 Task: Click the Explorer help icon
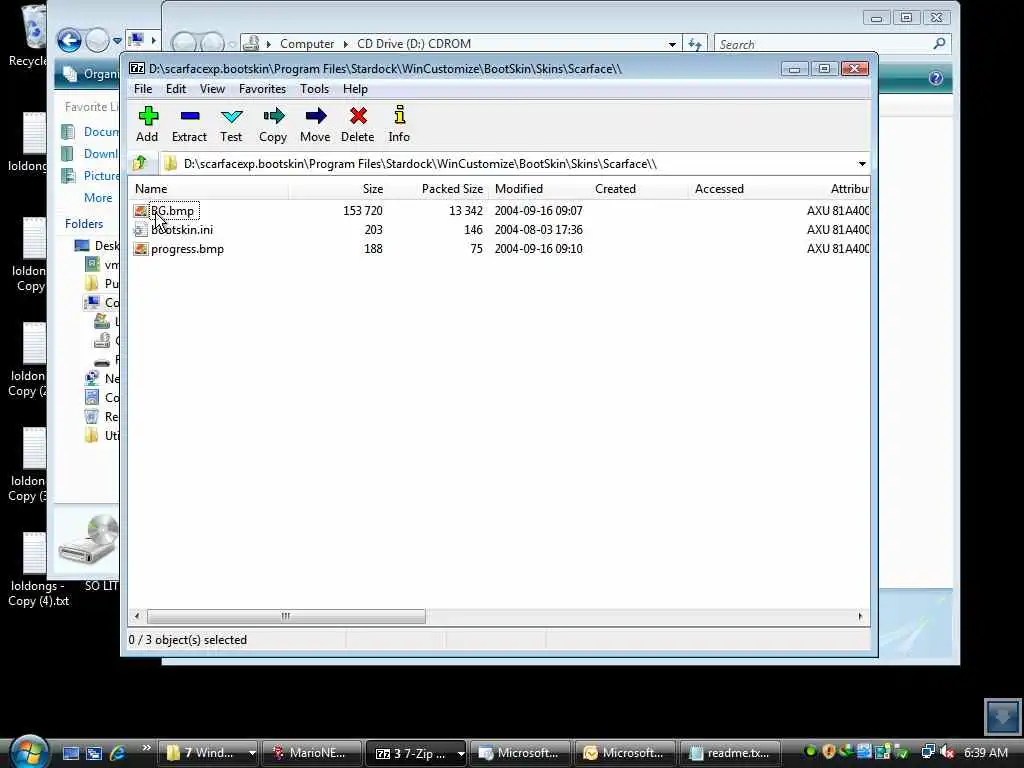coord(935,78)
